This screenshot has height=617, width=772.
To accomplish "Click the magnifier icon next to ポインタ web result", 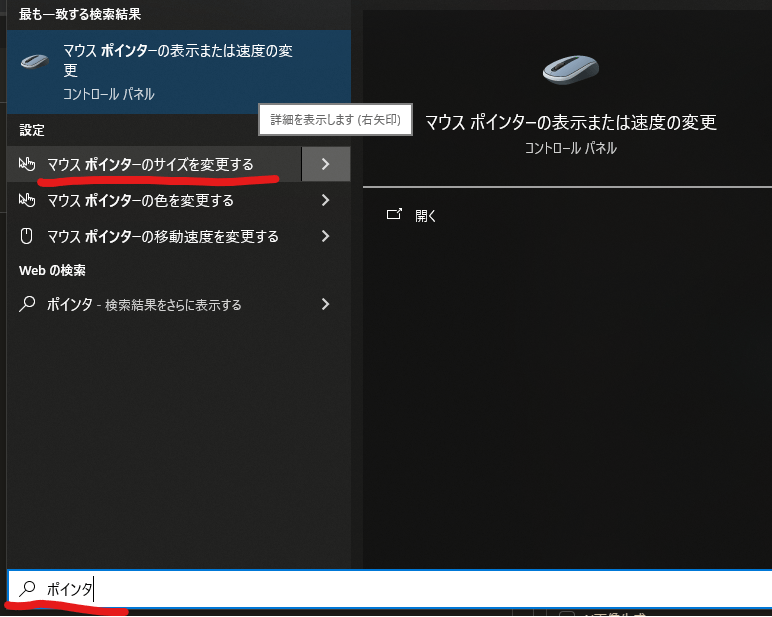I will pos(28,304).
